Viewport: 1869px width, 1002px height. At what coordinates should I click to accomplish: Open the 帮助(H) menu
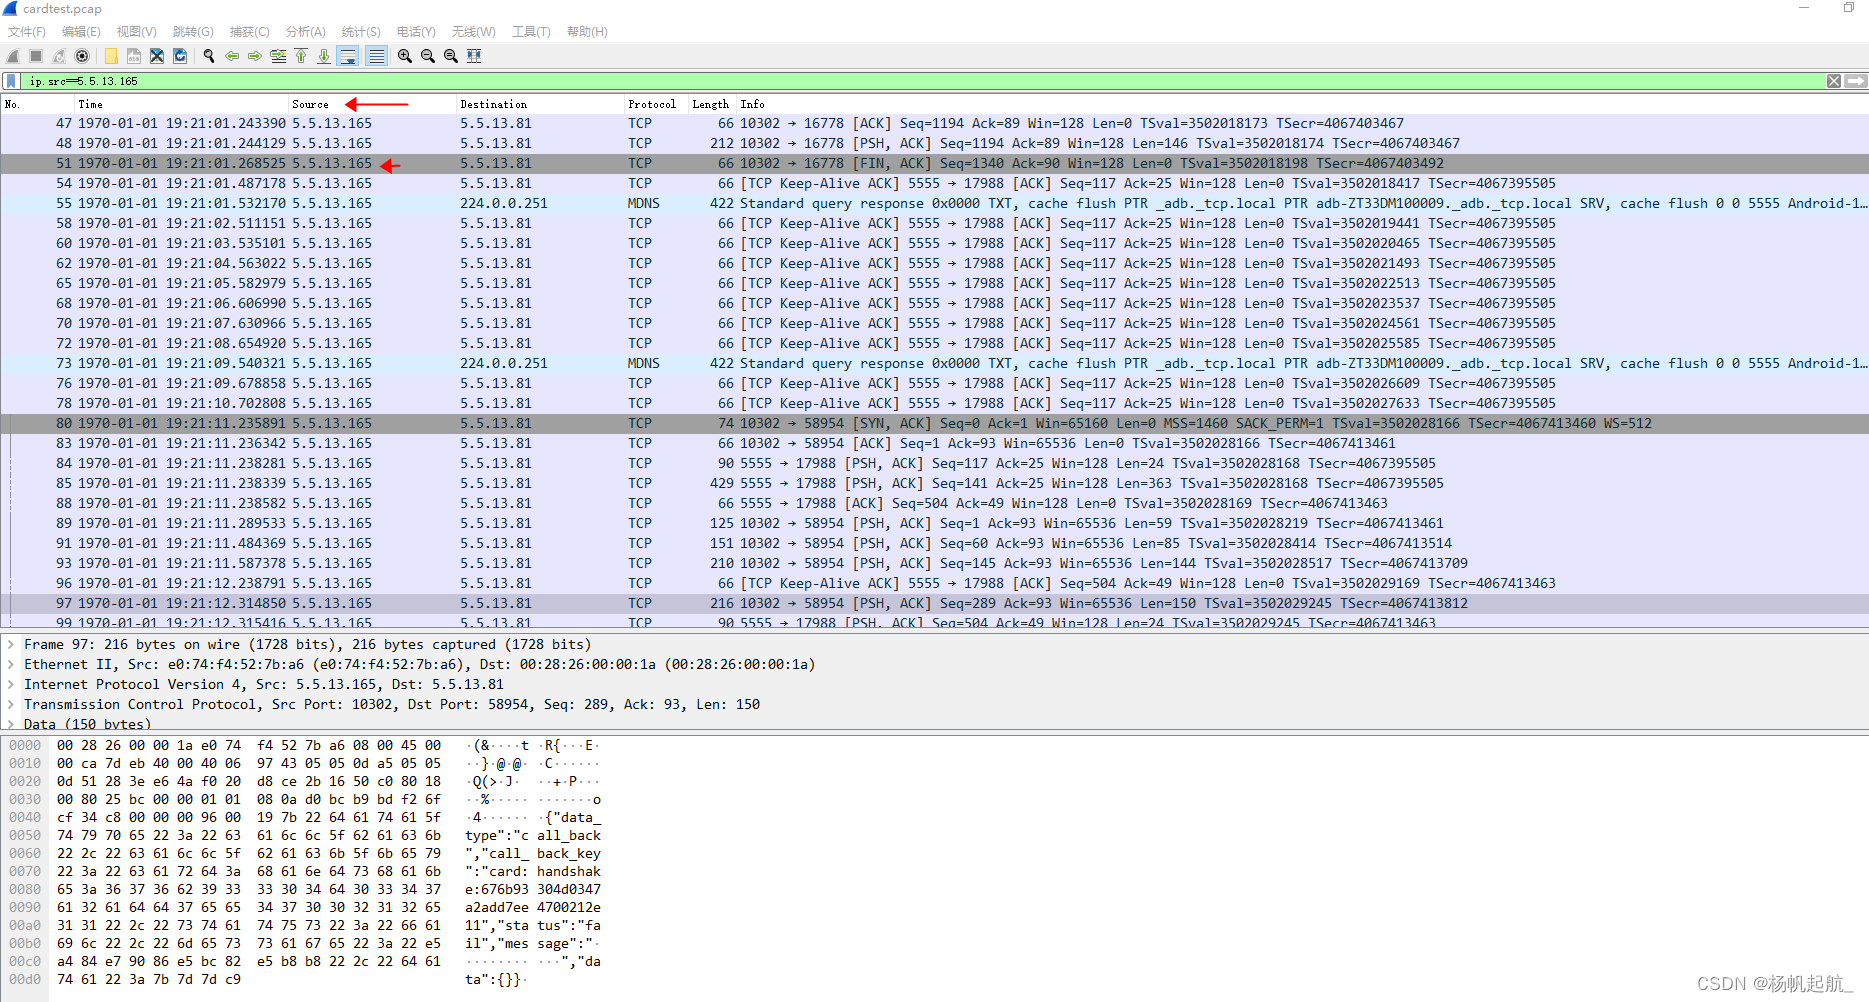click(588, 32)
